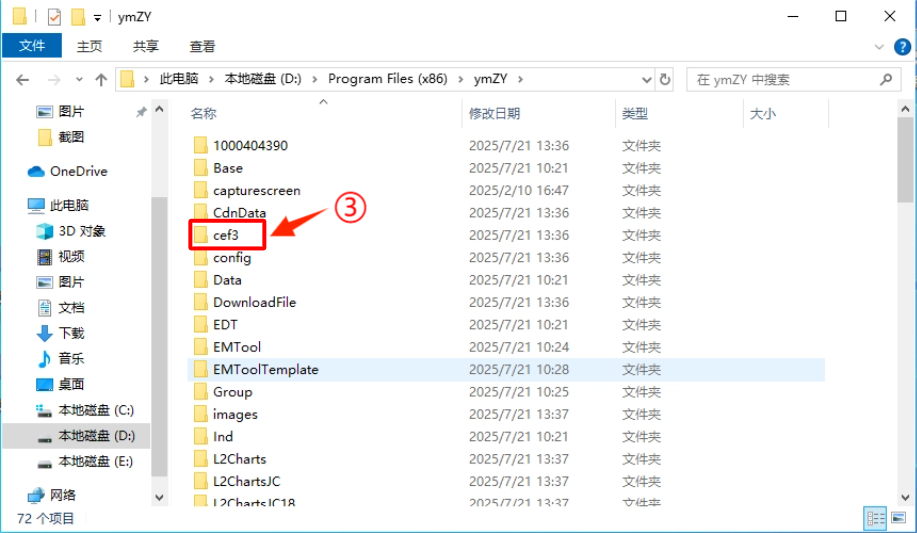Open recent locations dropdown arrow

click(79, 80)
